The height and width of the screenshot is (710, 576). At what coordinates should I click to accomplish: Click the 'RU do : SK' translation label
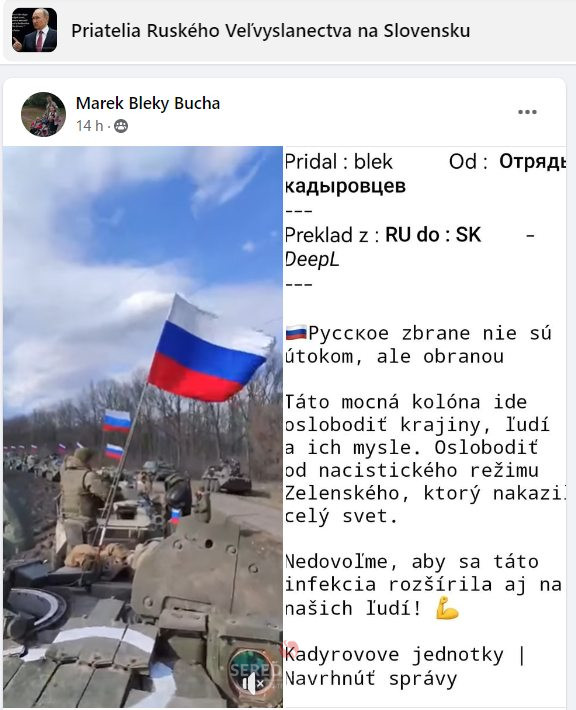click(x=433, y=235)
